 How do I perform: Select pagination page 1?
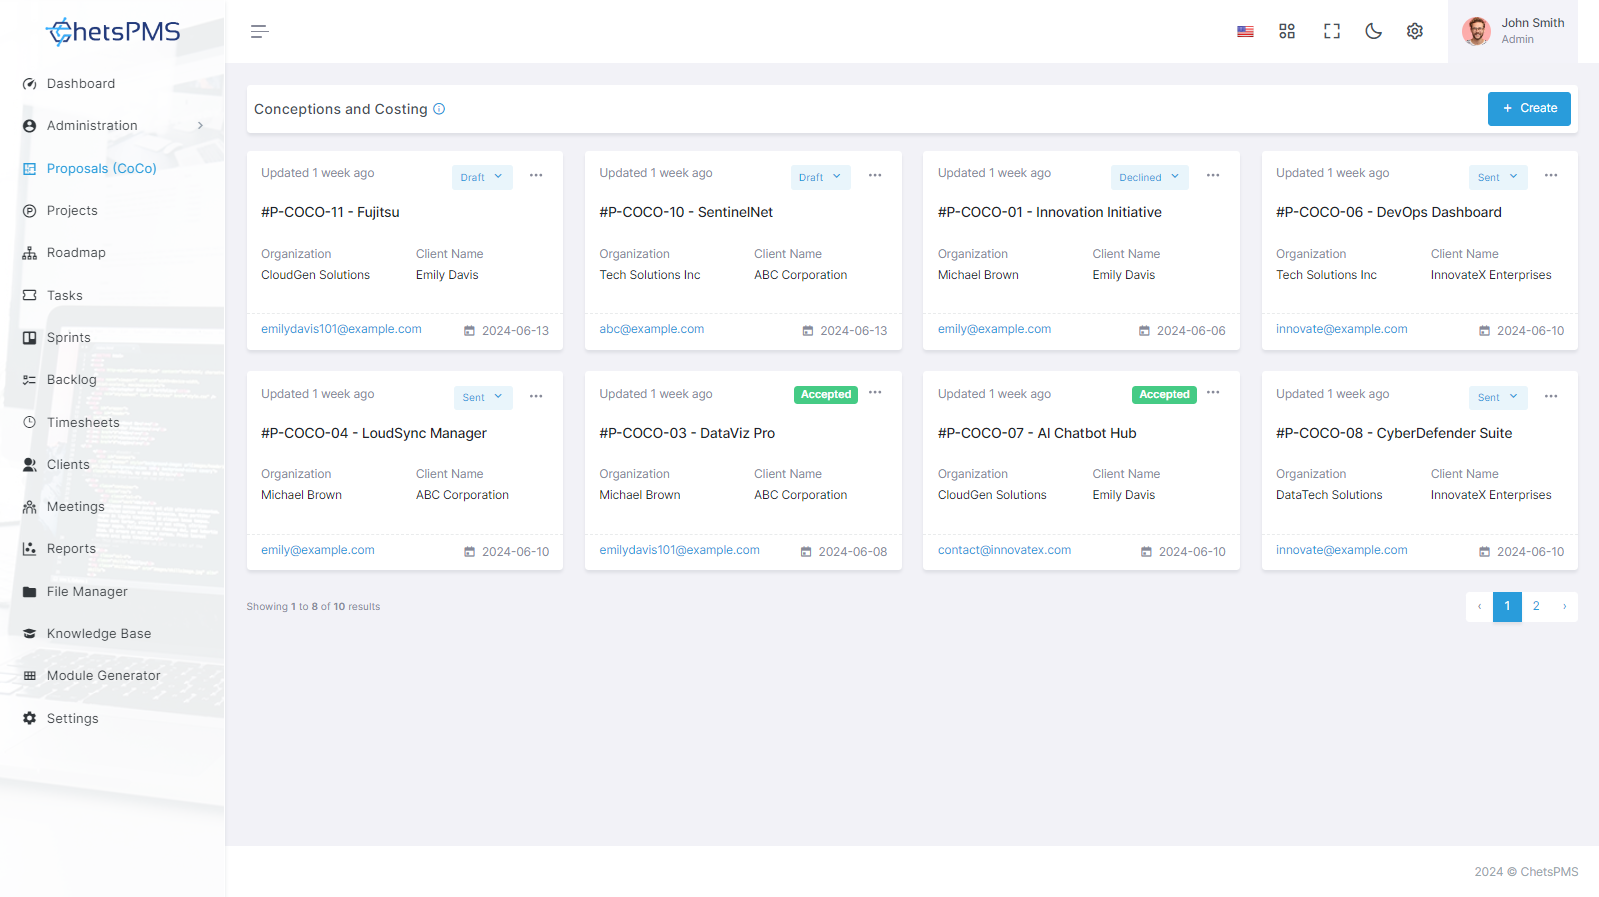click(1507, 607)
